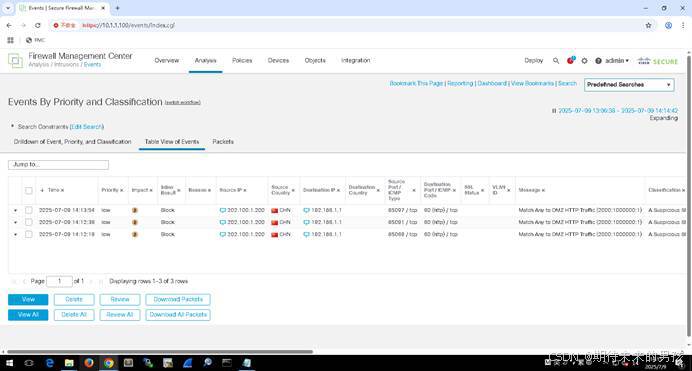Open the Overview menu
692x371 pixels.
[166, 60]
